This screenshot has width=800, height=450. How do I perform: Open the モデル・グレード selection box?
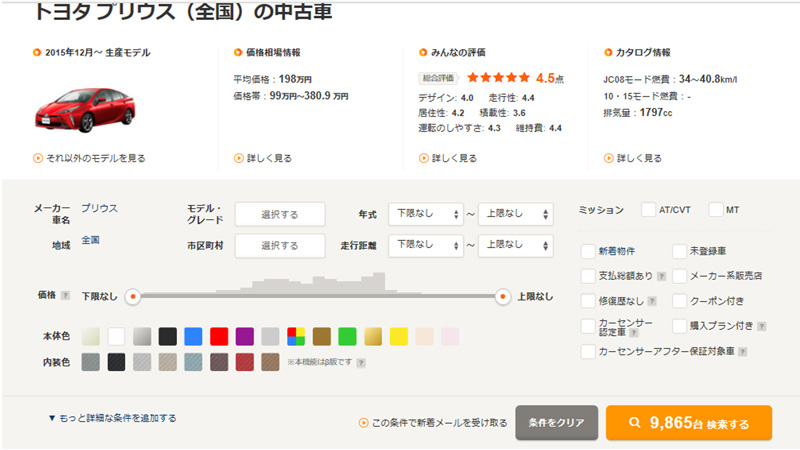(x=280, y=214)
